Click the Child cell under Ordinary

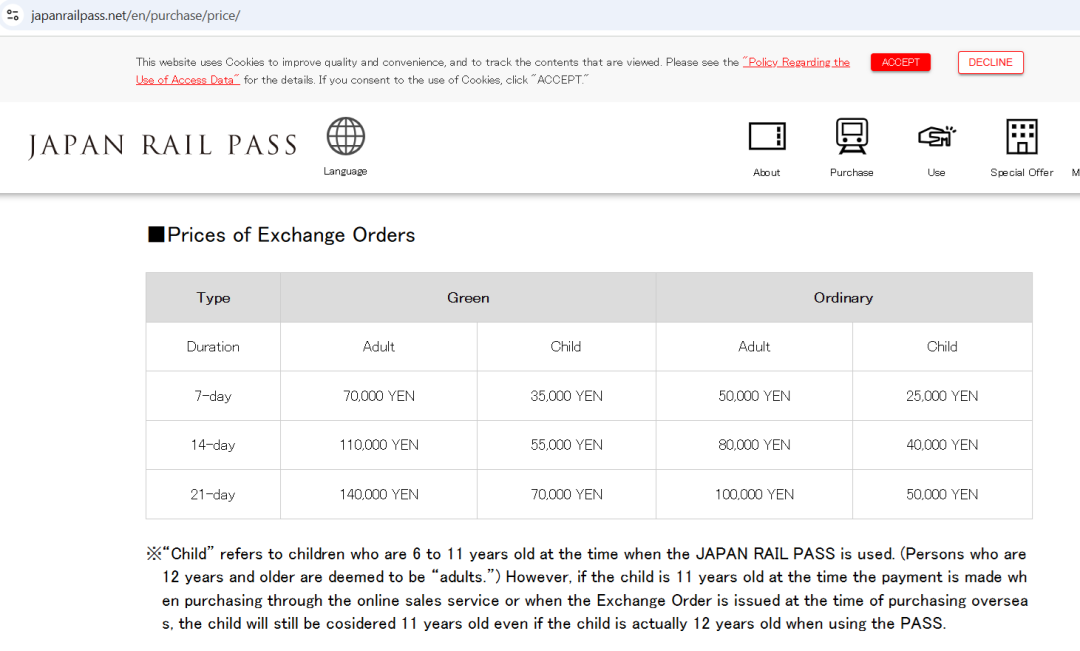942,347
